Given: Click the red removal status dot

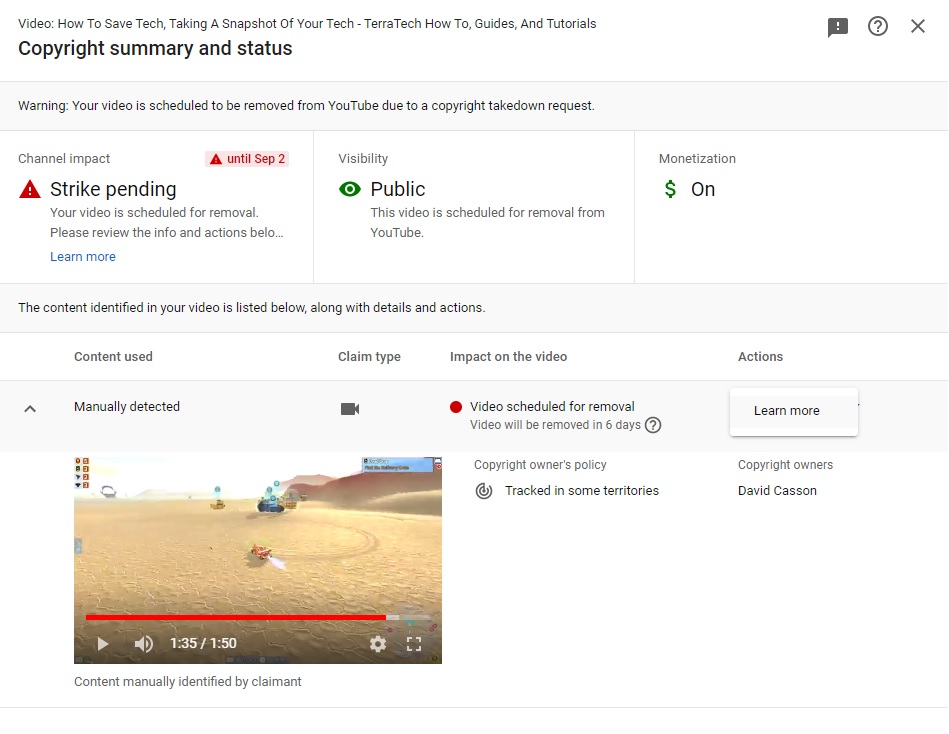Looking at the screenshot, I should (456, 407).
